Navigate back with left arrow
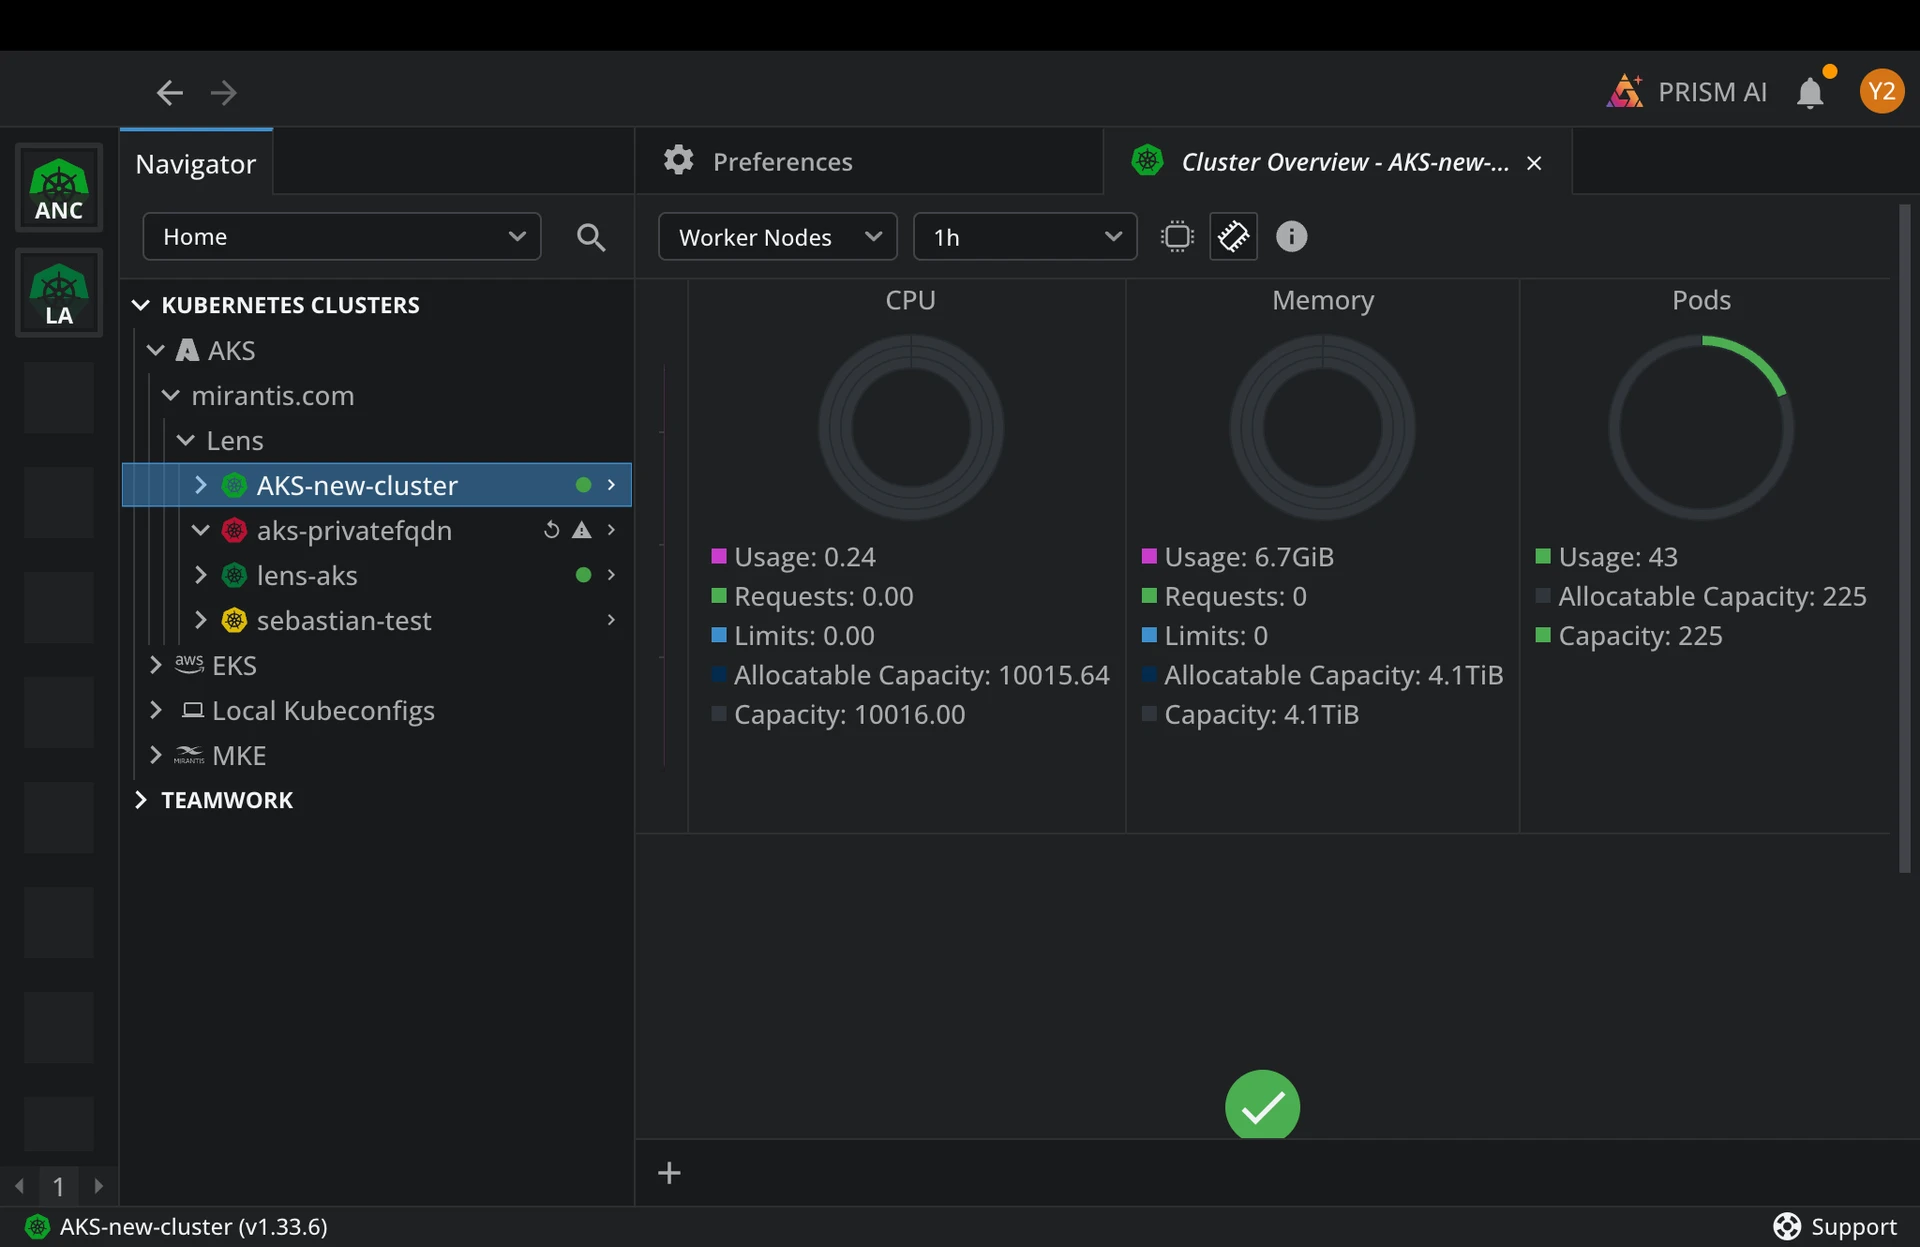Image resolution: width=1920 pixels, height=1247 pixels. pos(169,93)
